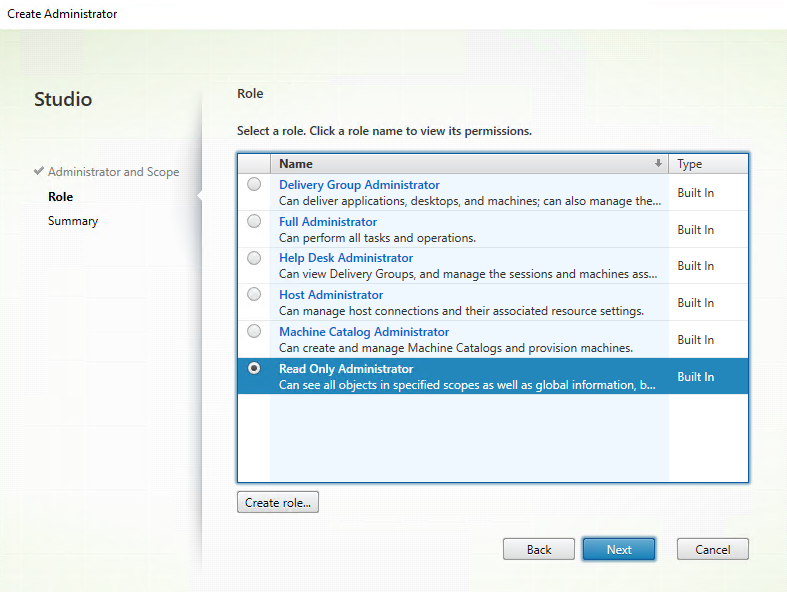787x592 pixels.
Task: Click the checkmark beside Administrator and Scope
Action: (39, 171)
